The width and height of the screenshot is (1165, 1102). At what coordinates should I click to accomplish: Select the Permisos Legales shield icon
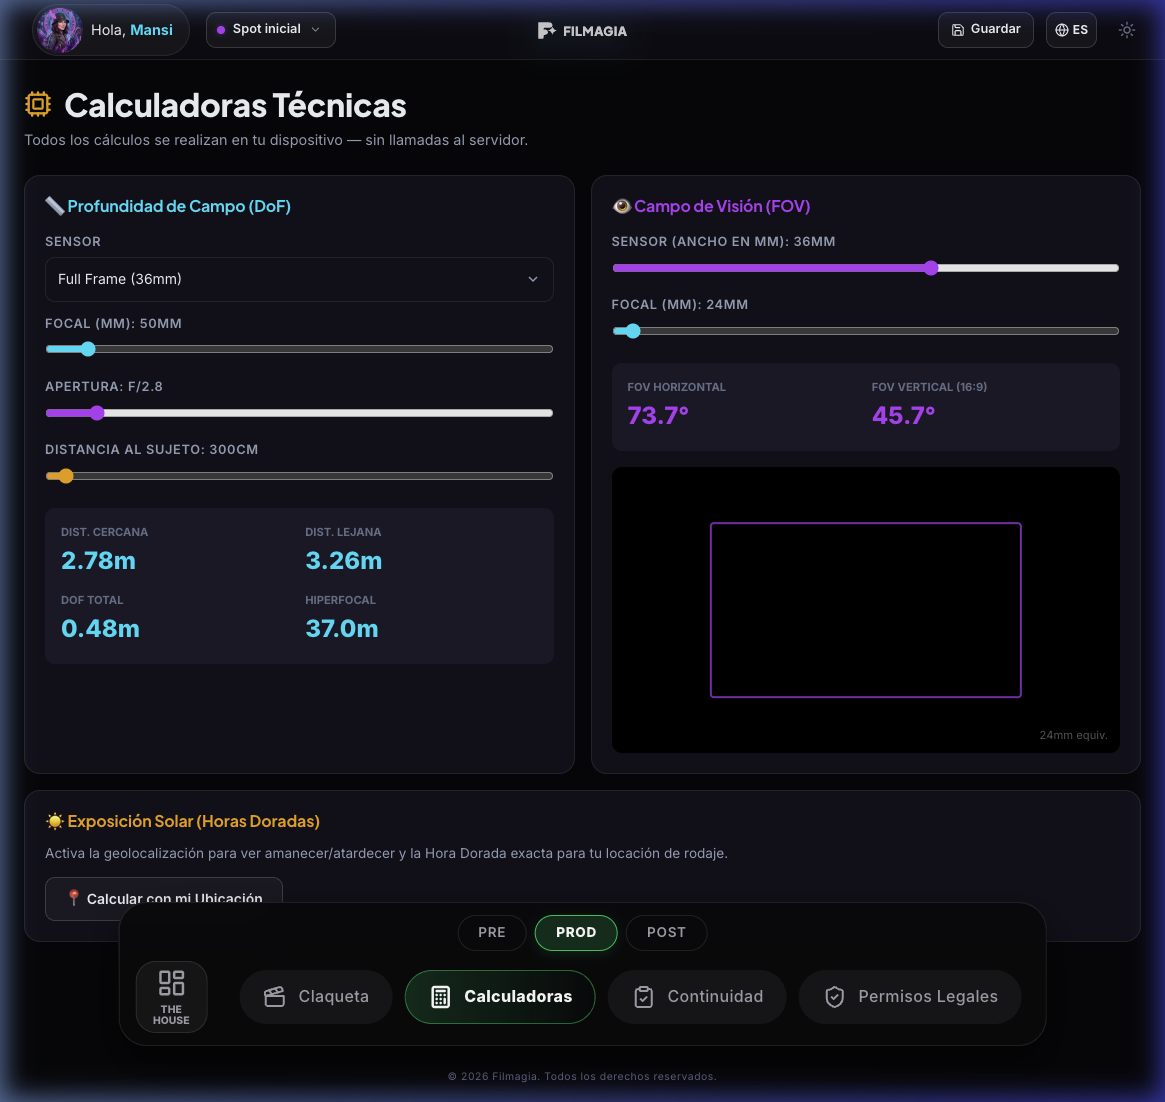coord(834,996)
